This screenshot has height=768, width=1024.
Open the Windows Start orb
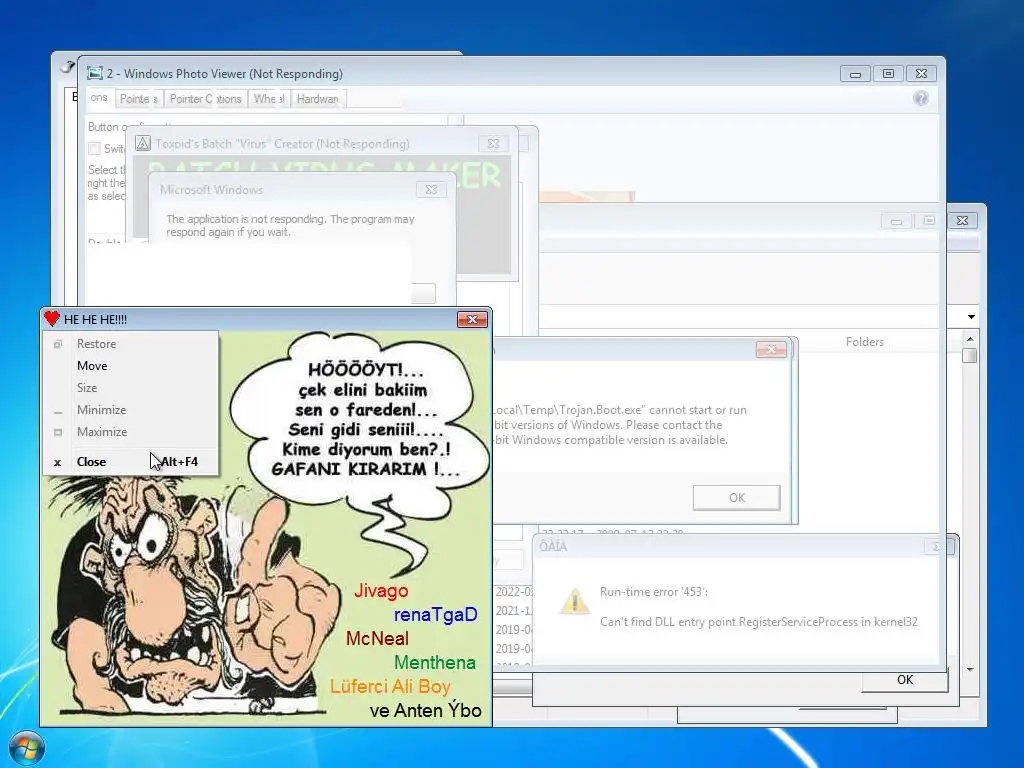[x=26, y=748]
